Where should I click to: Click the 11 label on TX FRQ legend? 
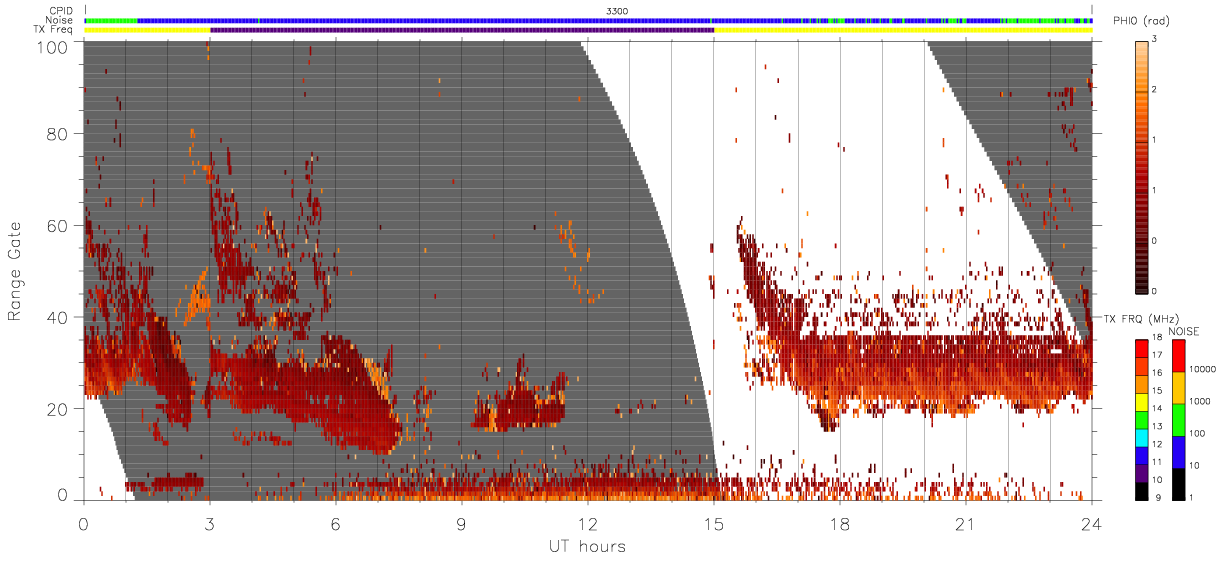1157,464
